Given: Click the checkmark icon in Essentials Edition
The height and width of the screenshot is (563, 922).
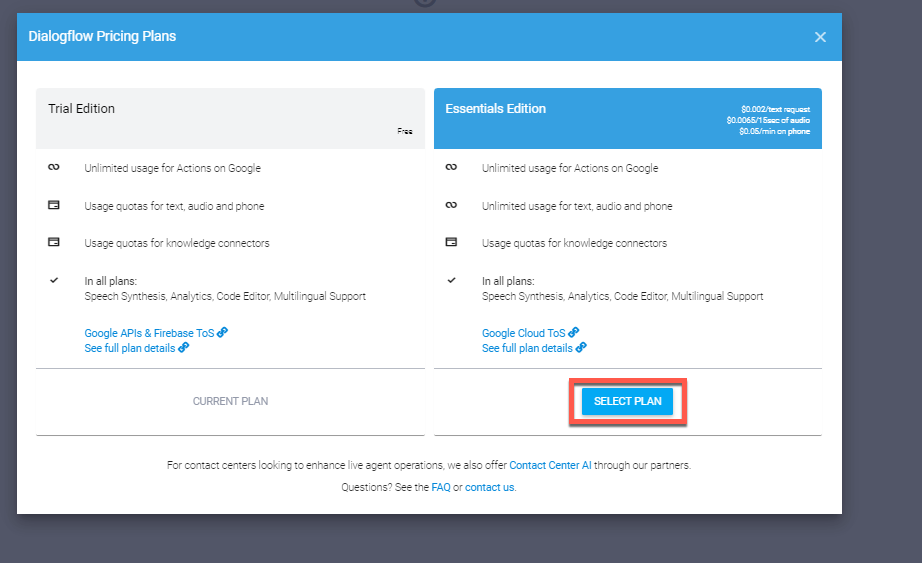Looking at the screenshot, I should click(451, 281).
